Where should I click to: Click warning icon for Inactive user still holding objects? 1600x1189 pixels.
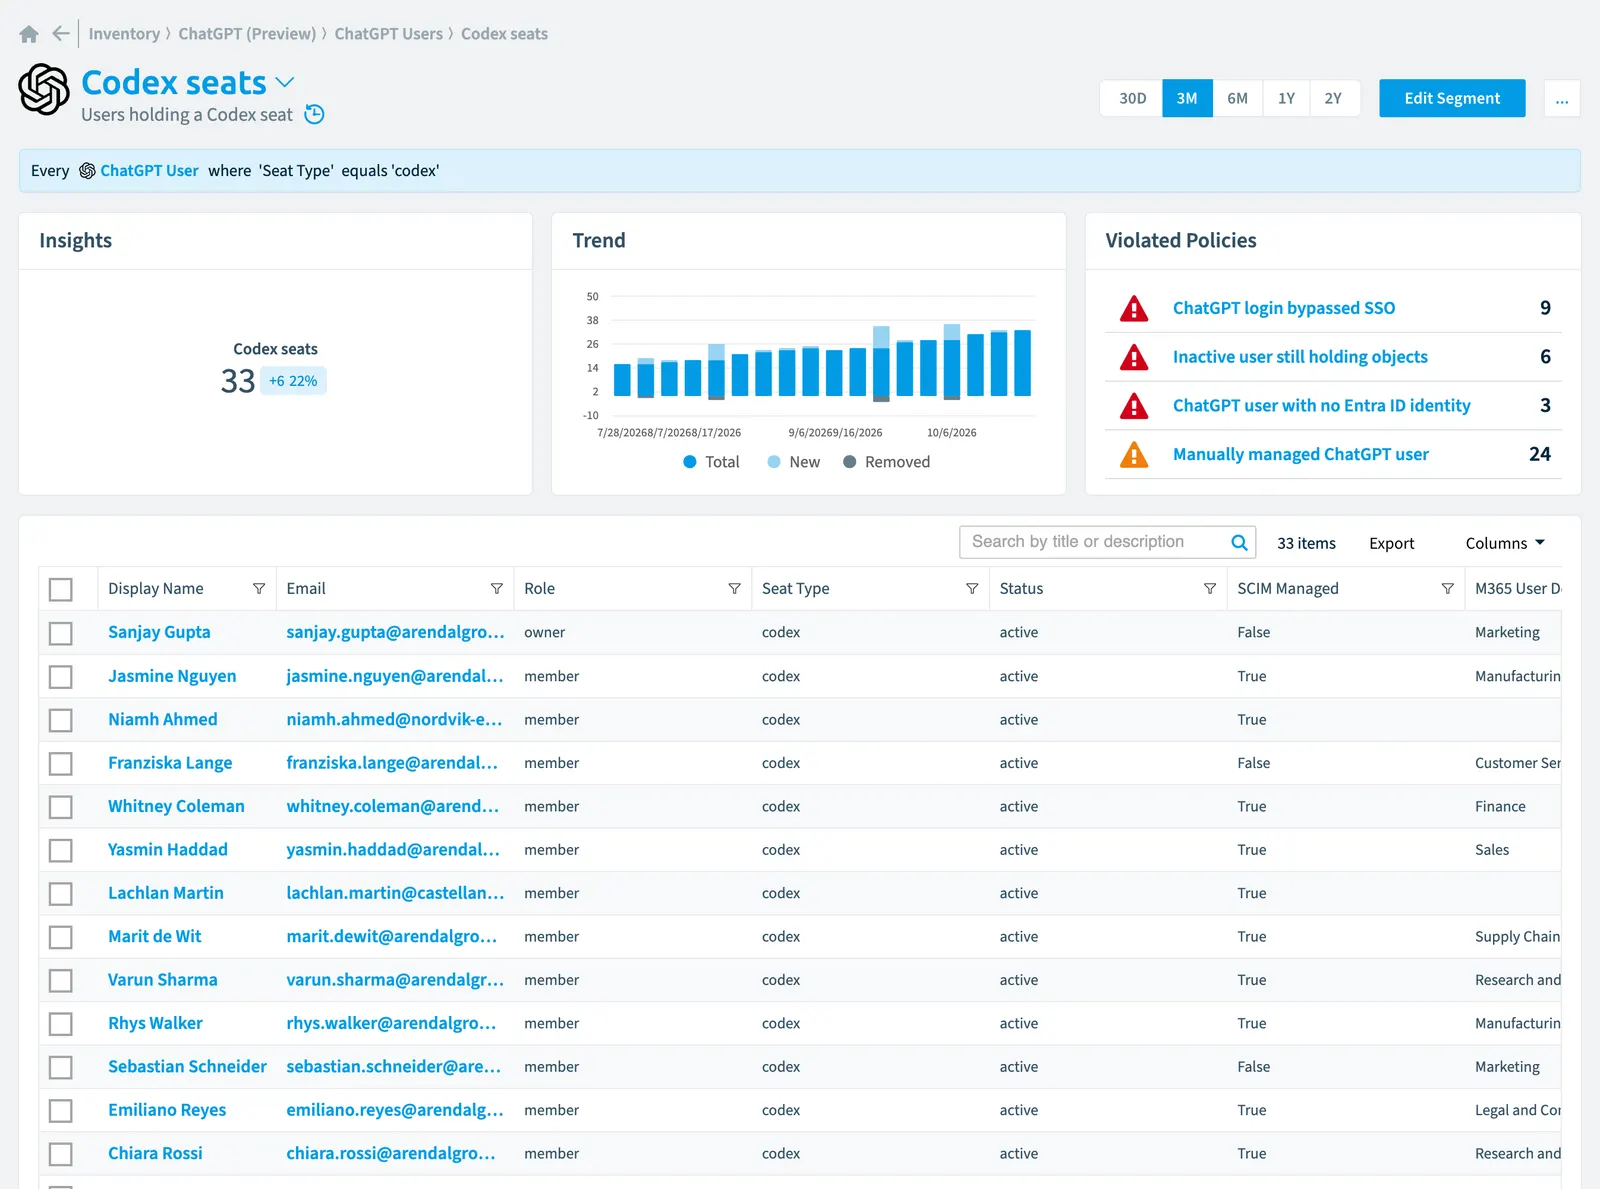click(x=1134, y=357)
